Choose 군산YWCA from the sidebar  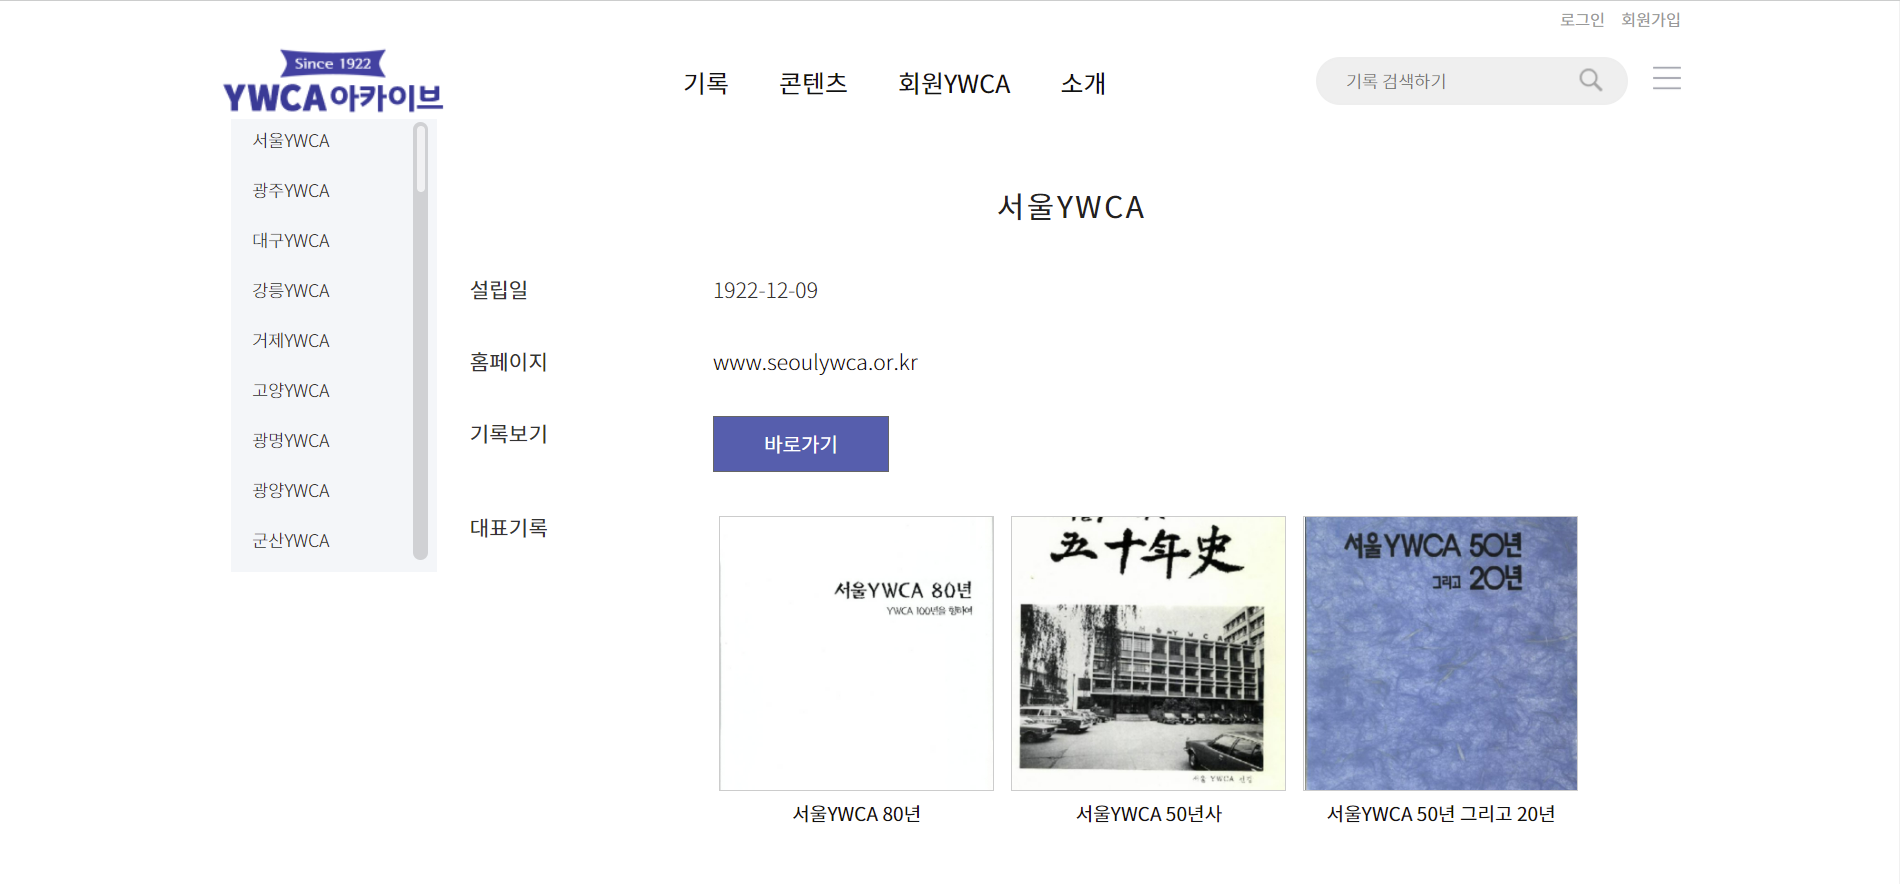pos(291,540)
